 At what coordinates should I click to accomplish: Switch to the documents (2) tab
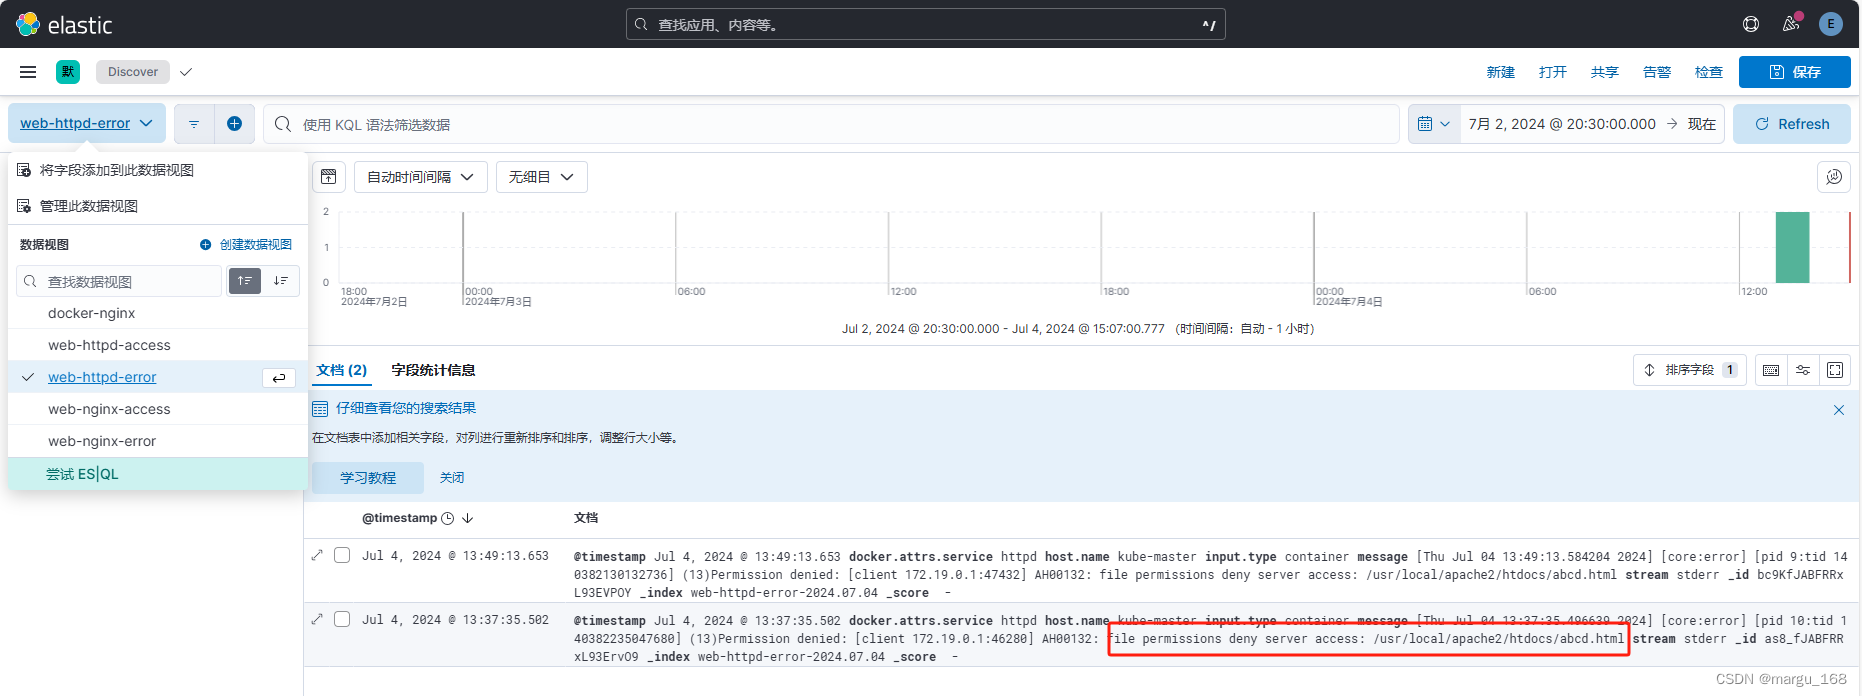point(342,370)
